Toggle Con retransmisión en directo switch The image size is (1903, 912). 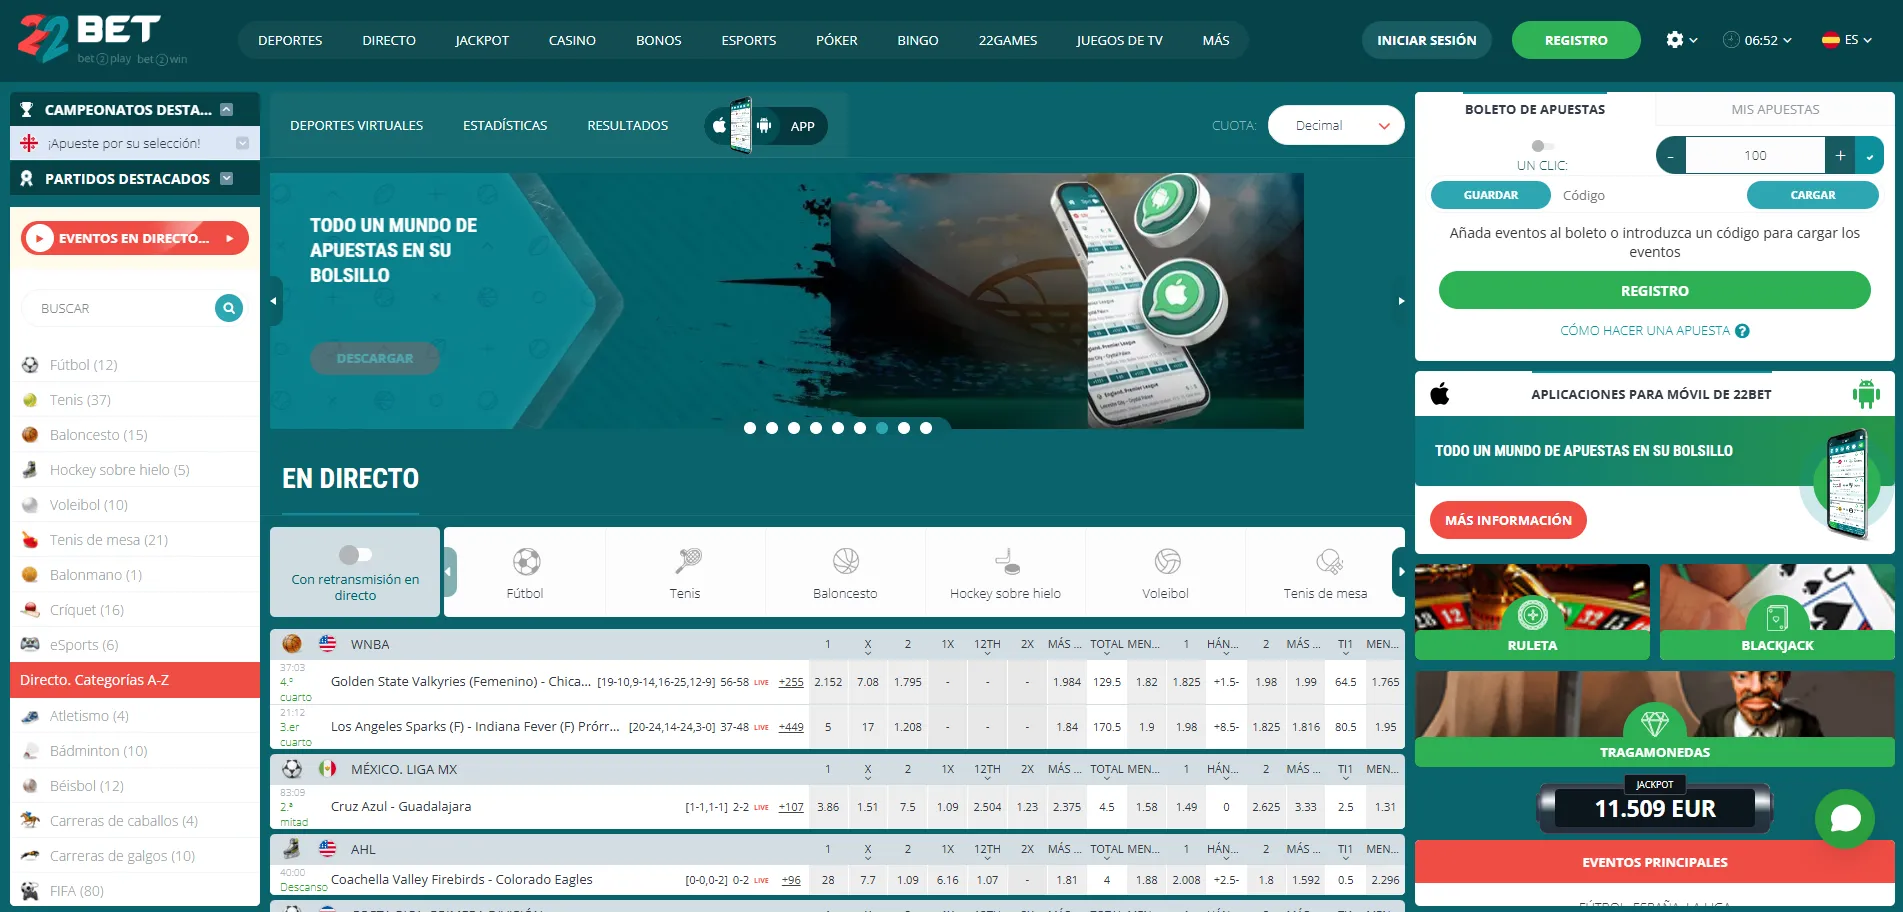pos(355,554)
